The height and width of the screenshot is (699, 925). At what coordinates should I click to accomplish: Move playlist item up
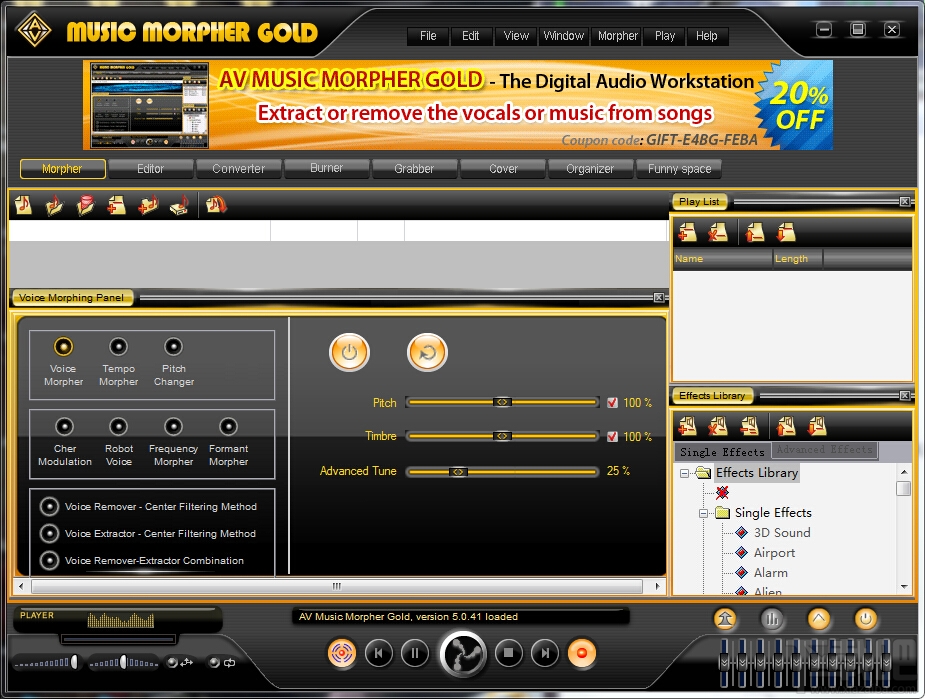coord(755,232)
